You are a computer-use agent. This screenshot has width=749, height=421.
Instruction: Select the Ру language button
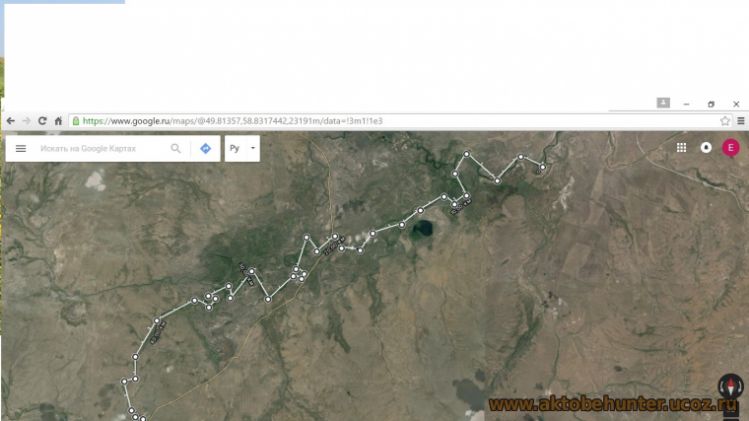click(x=235, y=148)
